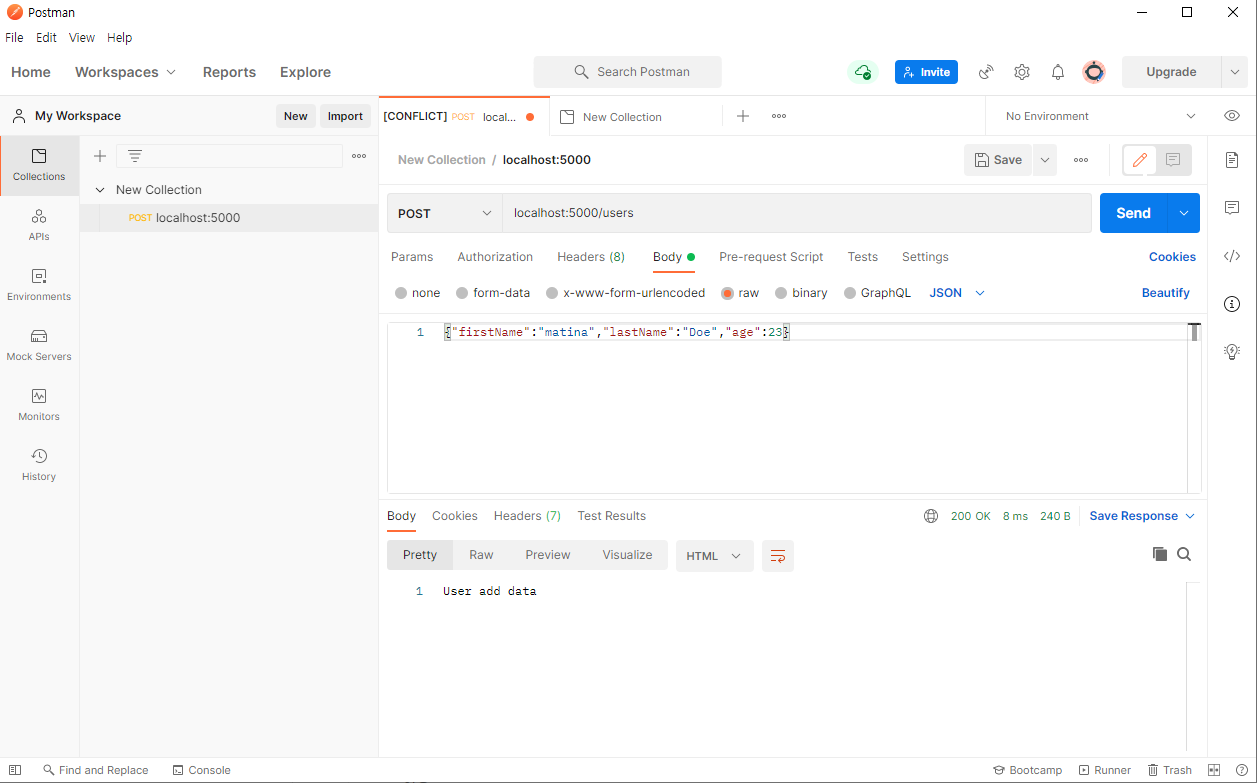Open Comments icon in right sidebar
1257x783 pixels.
coord(1232,208)
